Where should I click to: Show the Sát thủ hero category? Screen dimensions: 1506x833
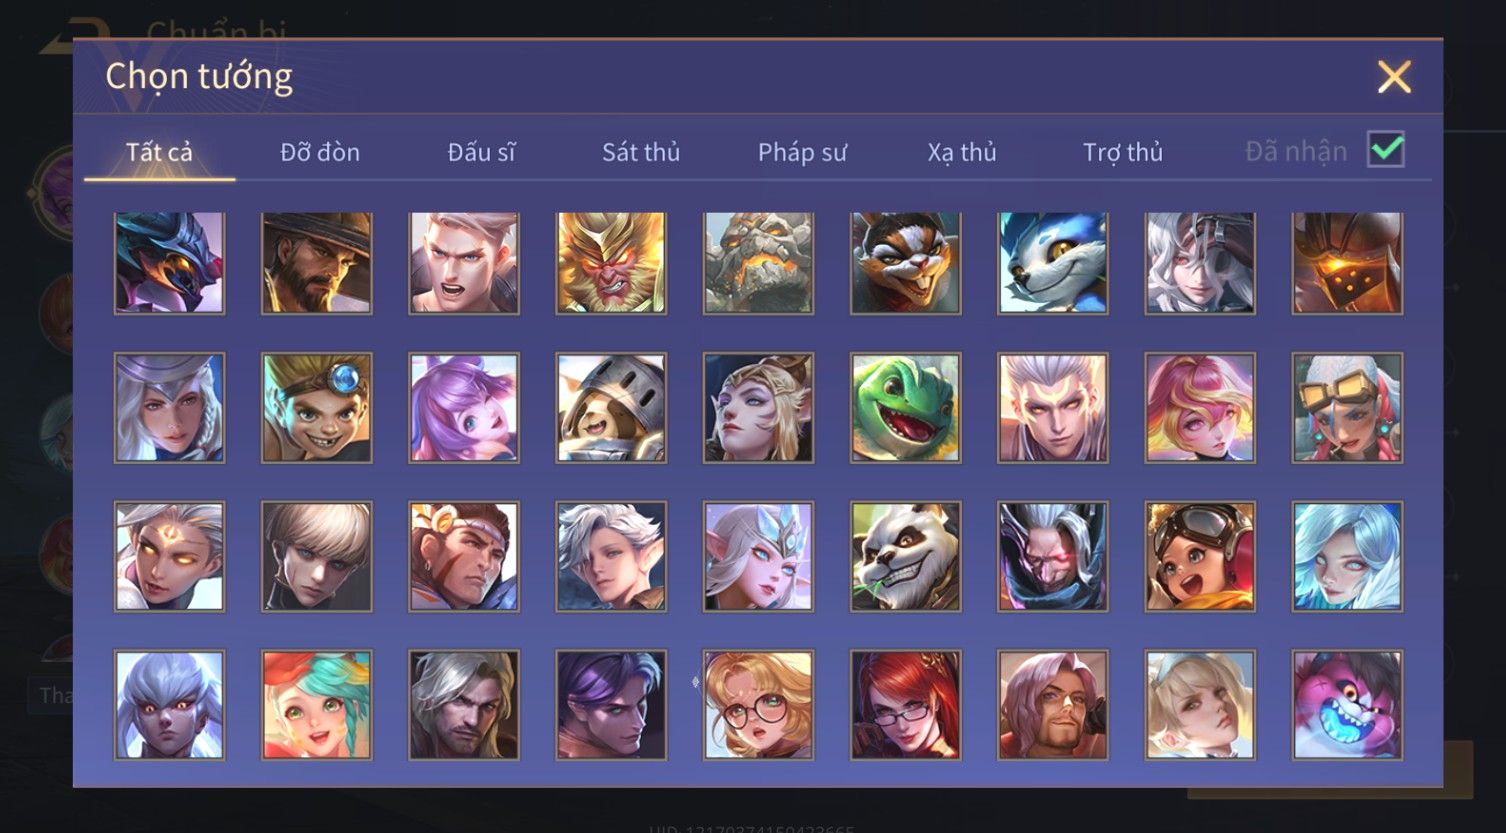pyautogui.click(x=641, y=152)
